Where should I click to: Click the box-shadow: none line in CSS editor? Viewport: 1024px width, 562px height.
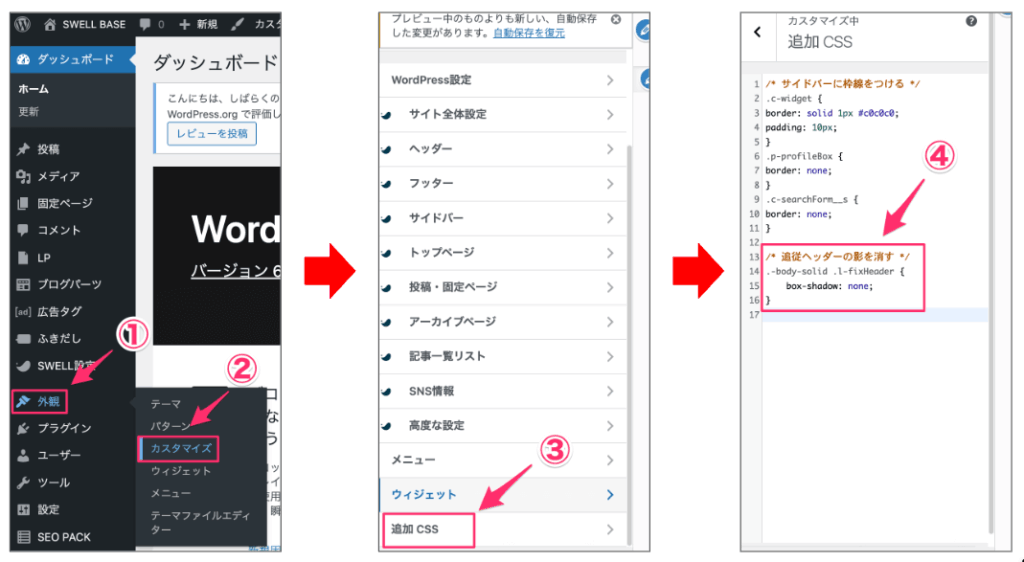point(829,286)
